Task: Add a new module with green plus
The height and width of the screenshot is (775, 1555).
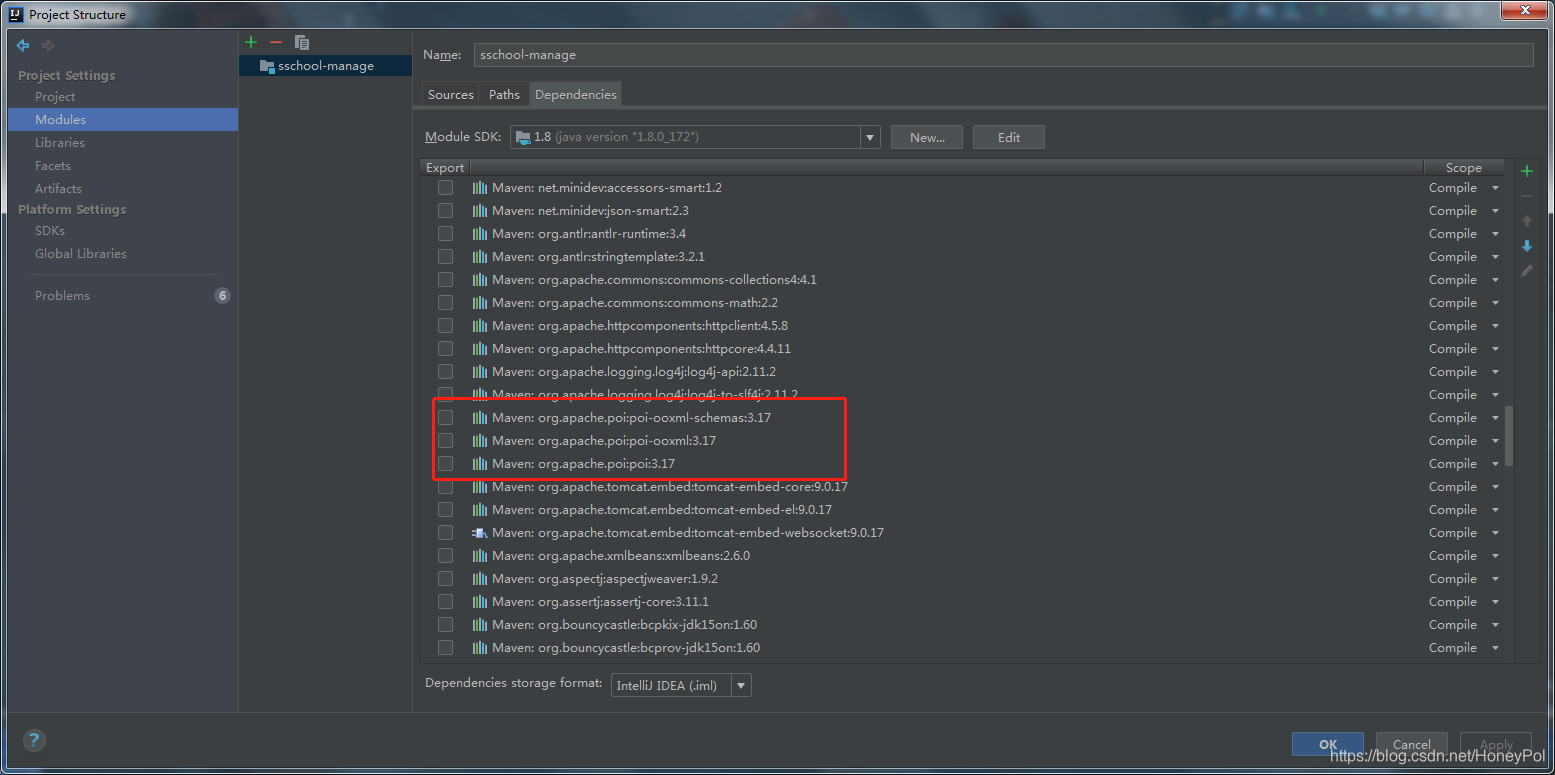Action: click(251, 42)
